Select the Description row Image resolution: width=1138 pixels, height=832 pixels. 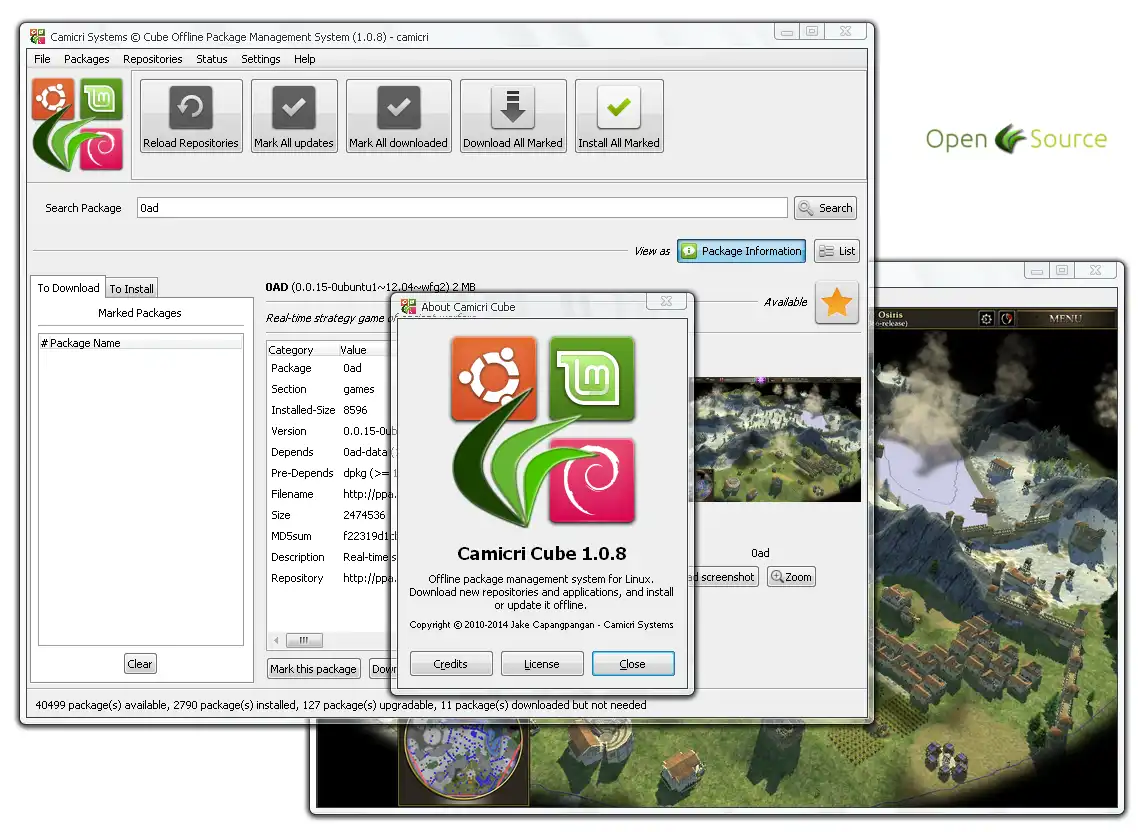point(330,557)
